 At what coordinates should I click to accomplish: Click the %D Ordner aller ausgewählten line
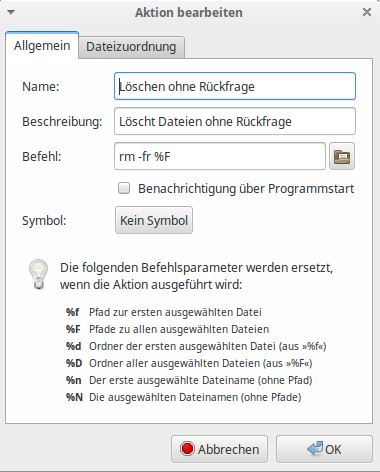click(189, 363)
